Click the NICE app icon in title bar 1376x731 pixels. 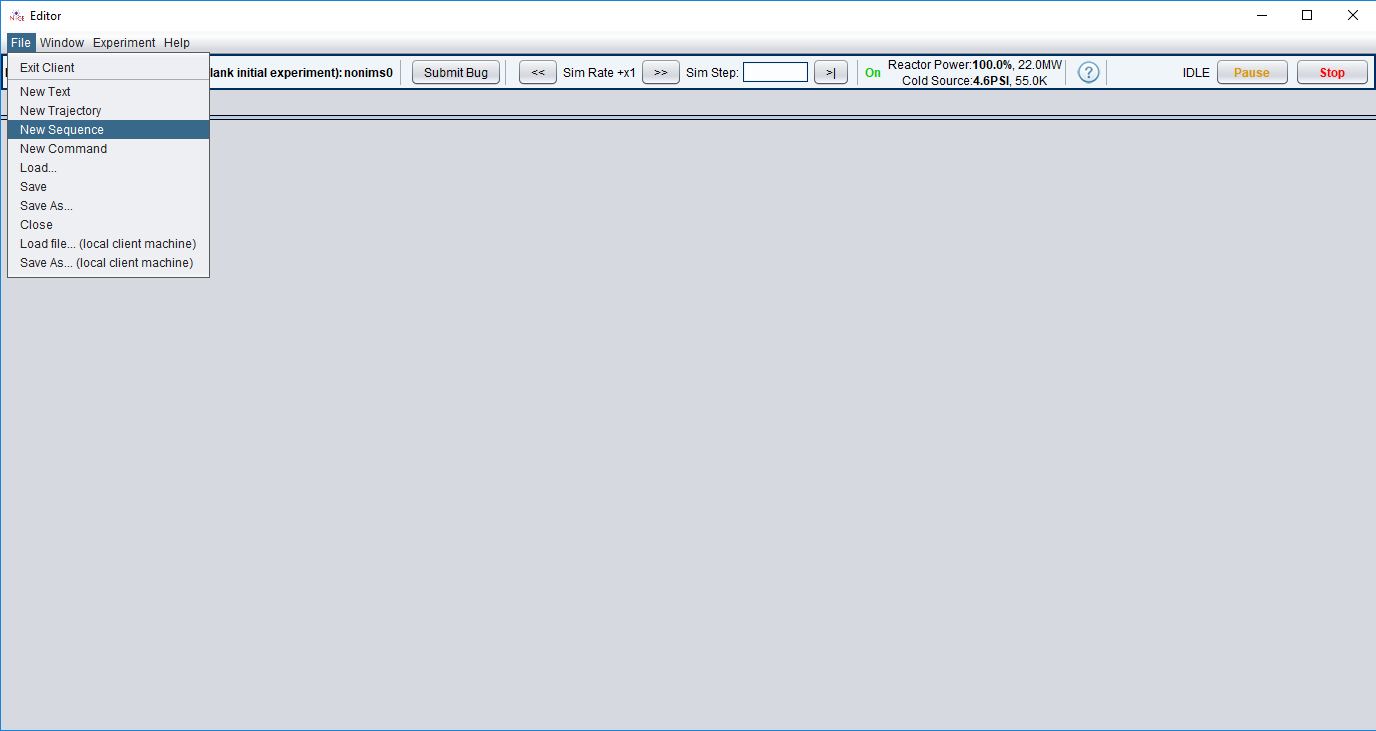pyautogui.click(x=16, y=15)
